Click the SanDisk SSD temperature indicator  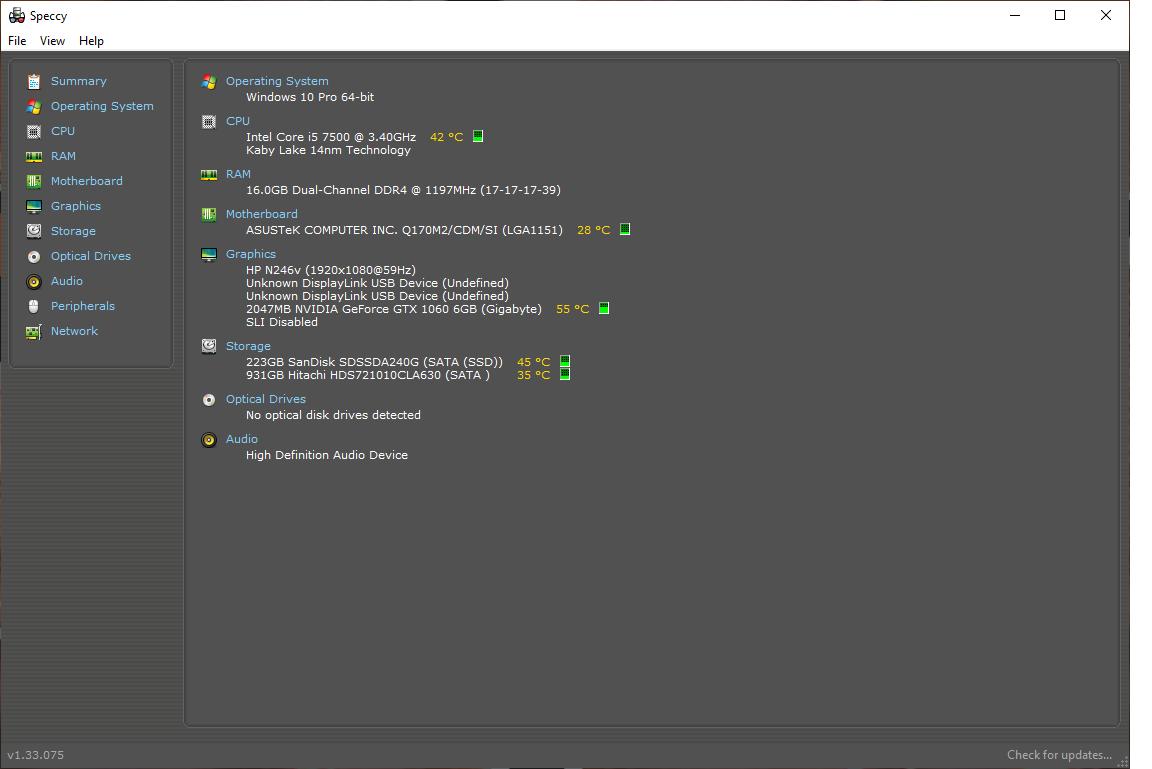pyautogui.click(x=565, y=361)
